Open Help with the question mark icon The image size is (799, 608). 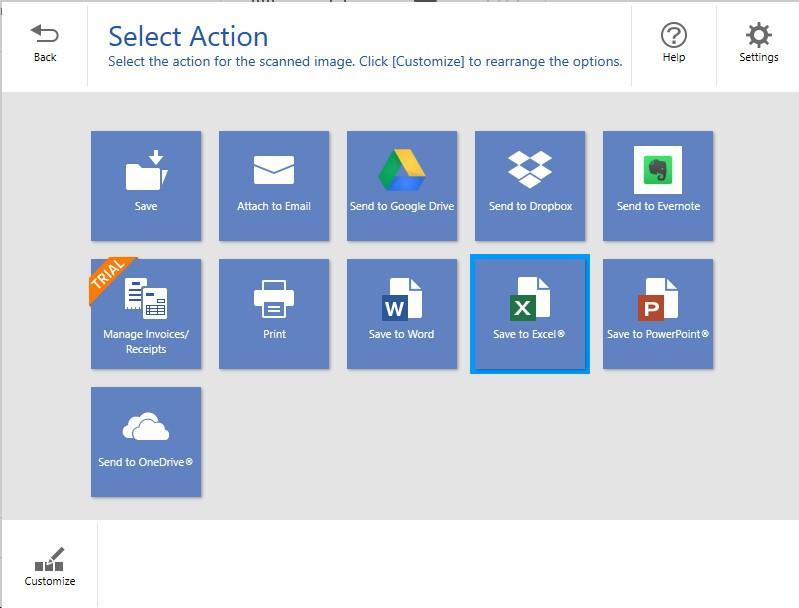point(674,43)
